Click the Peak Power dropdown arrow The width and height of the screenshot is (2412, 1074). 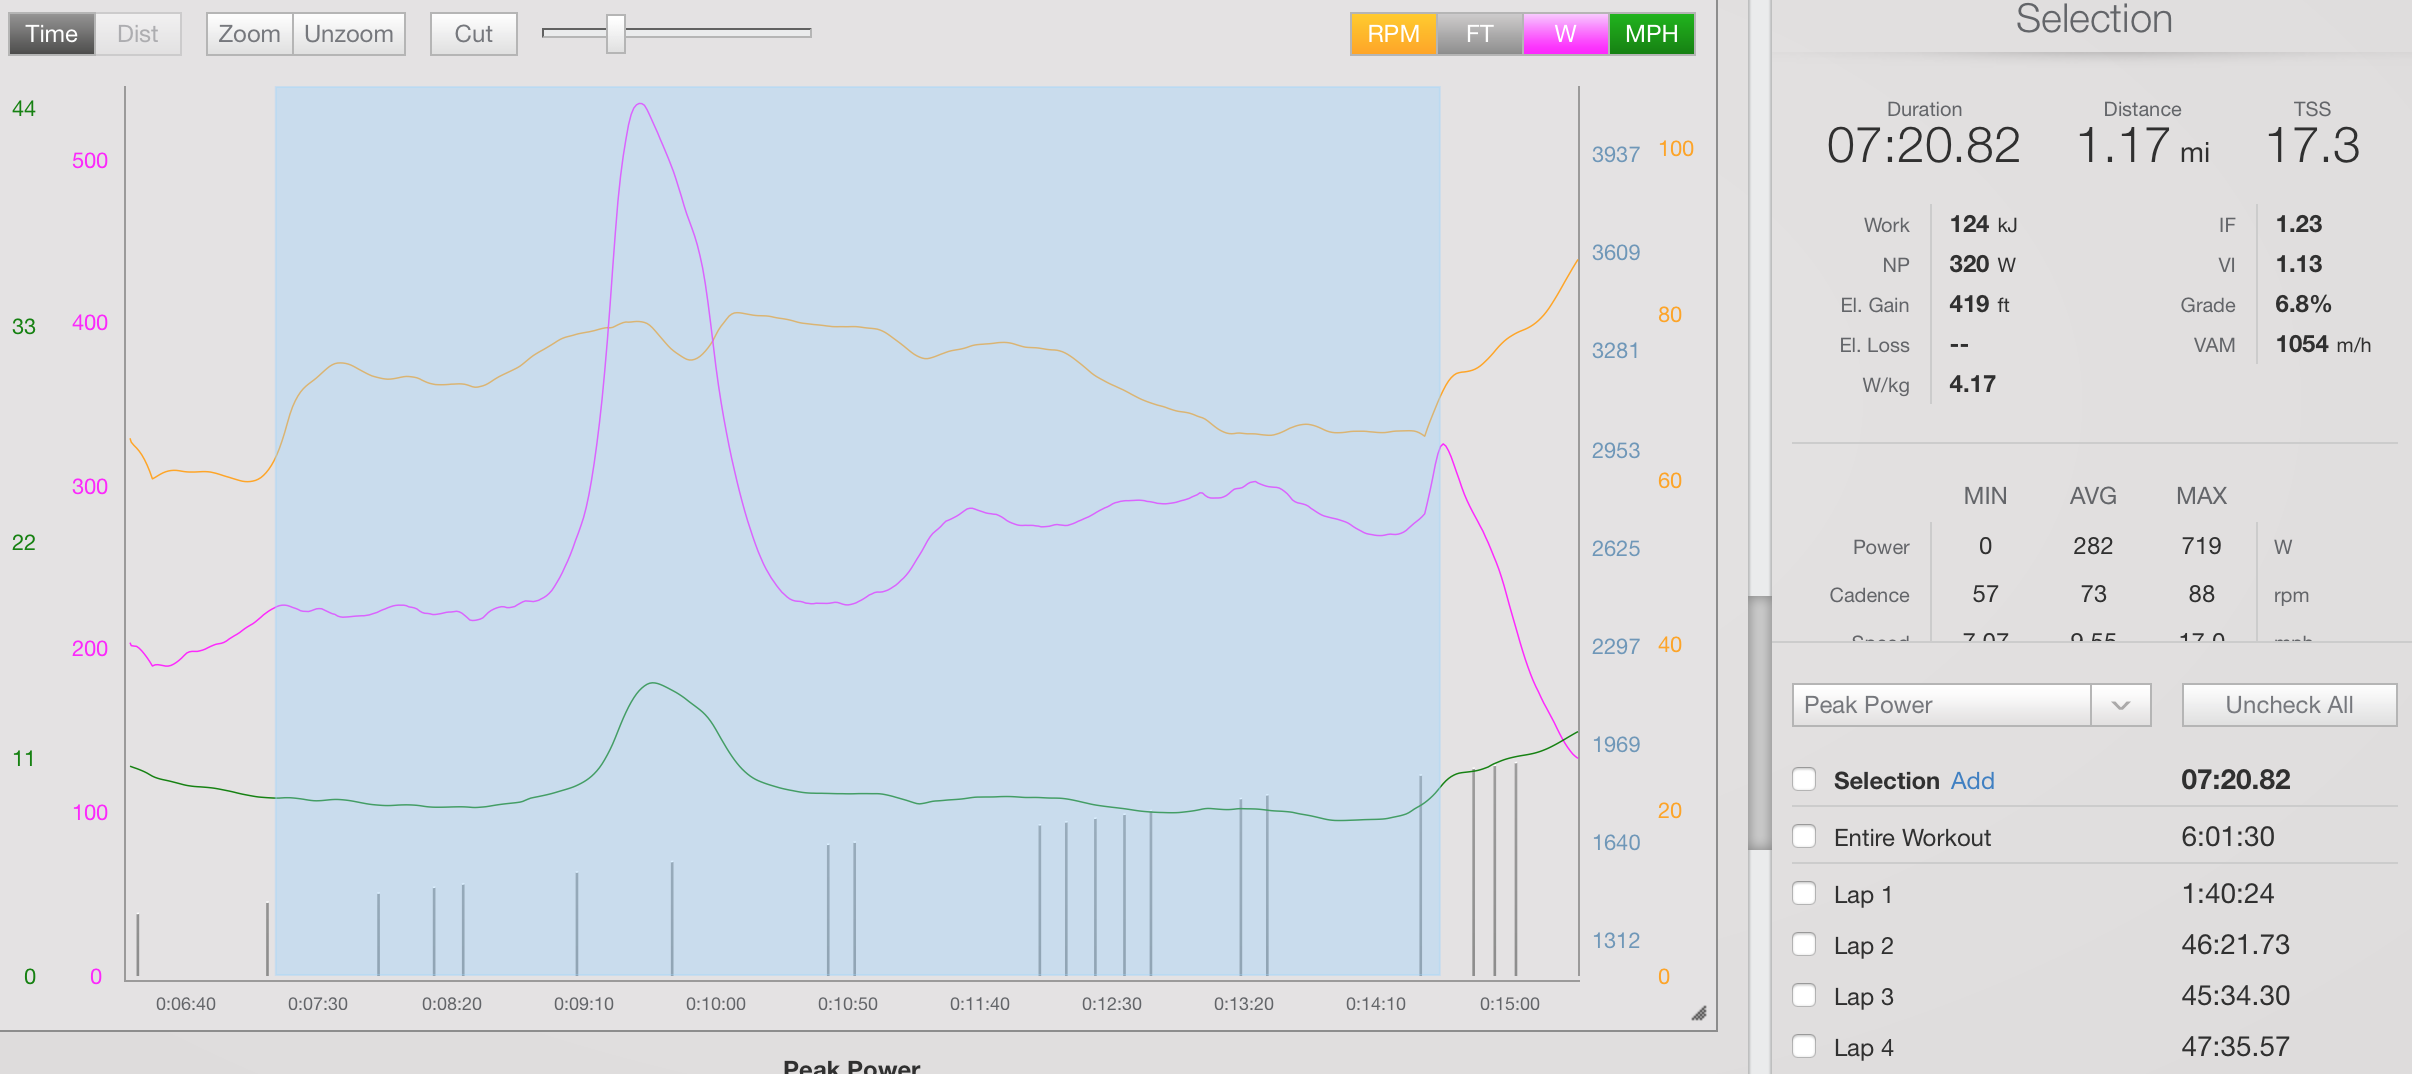pyautogui.click(x=2120, y=705)
